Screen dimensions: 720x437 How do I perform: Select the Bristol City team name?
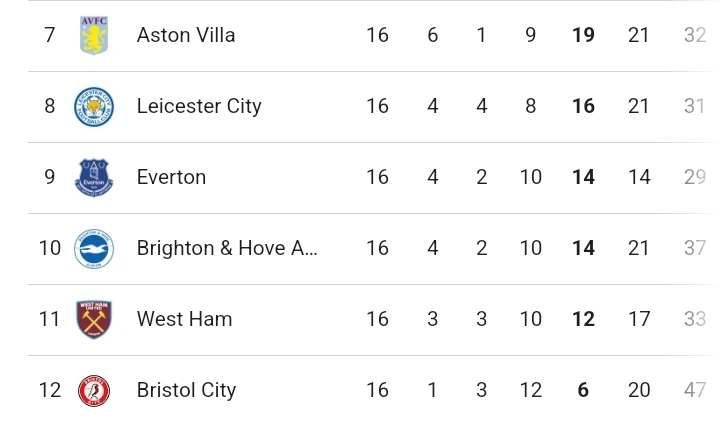pyautogui.click(x=186, y=390)
